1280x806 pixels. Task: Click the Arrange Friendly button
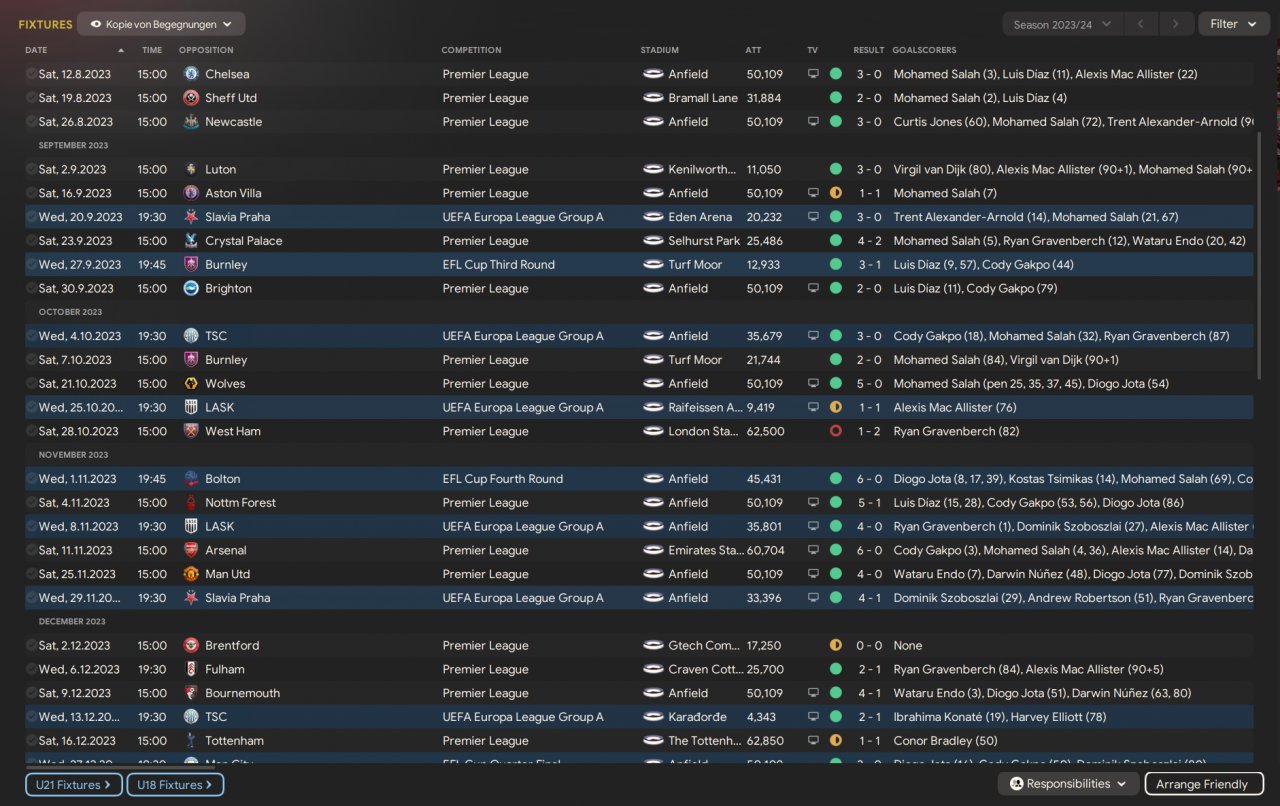pyautogui.click(x=1204, y=784)
